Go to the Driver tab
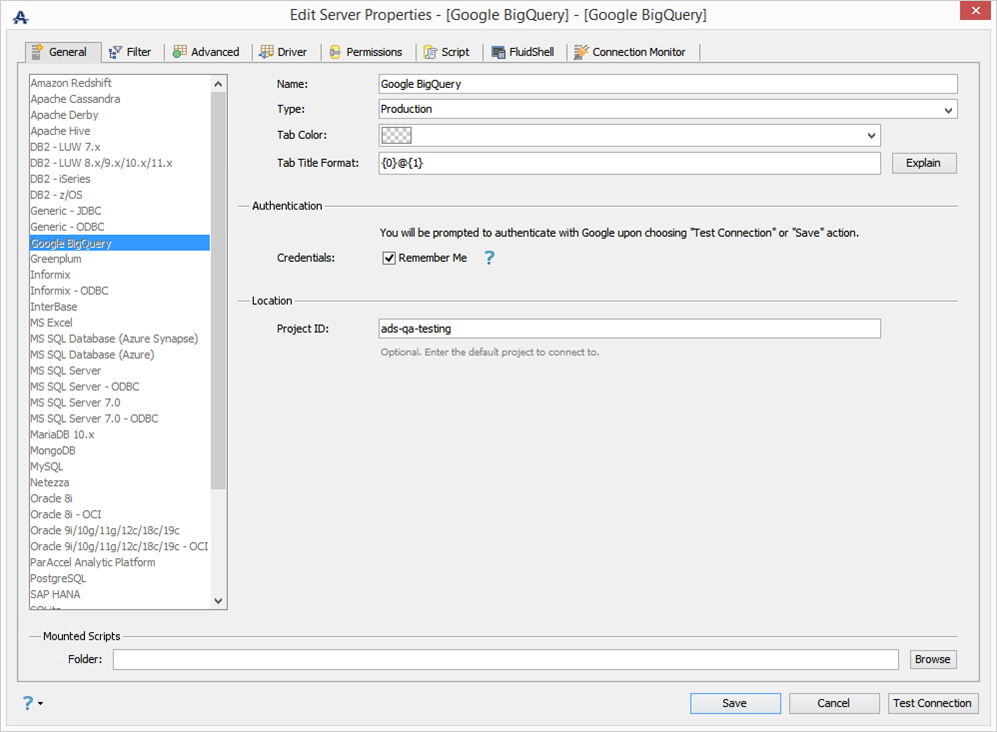 click(284, 52)
